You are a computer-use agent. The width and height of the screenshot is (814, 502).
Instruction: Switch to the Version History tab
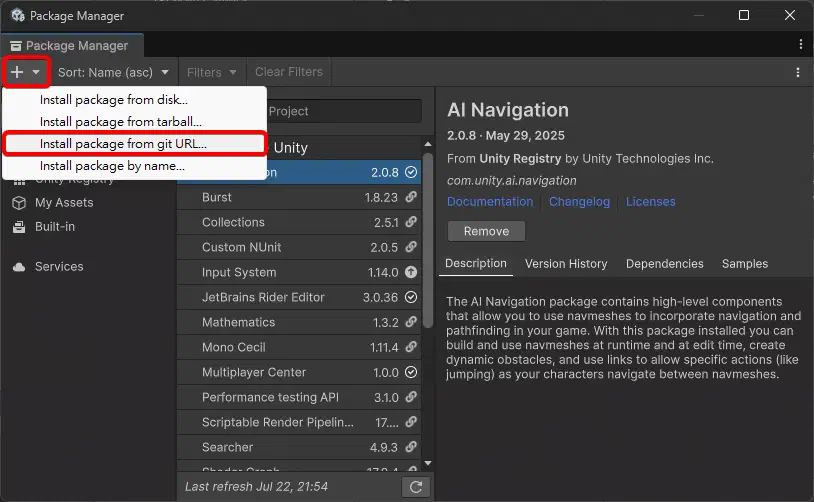click(x=566, y=264)
